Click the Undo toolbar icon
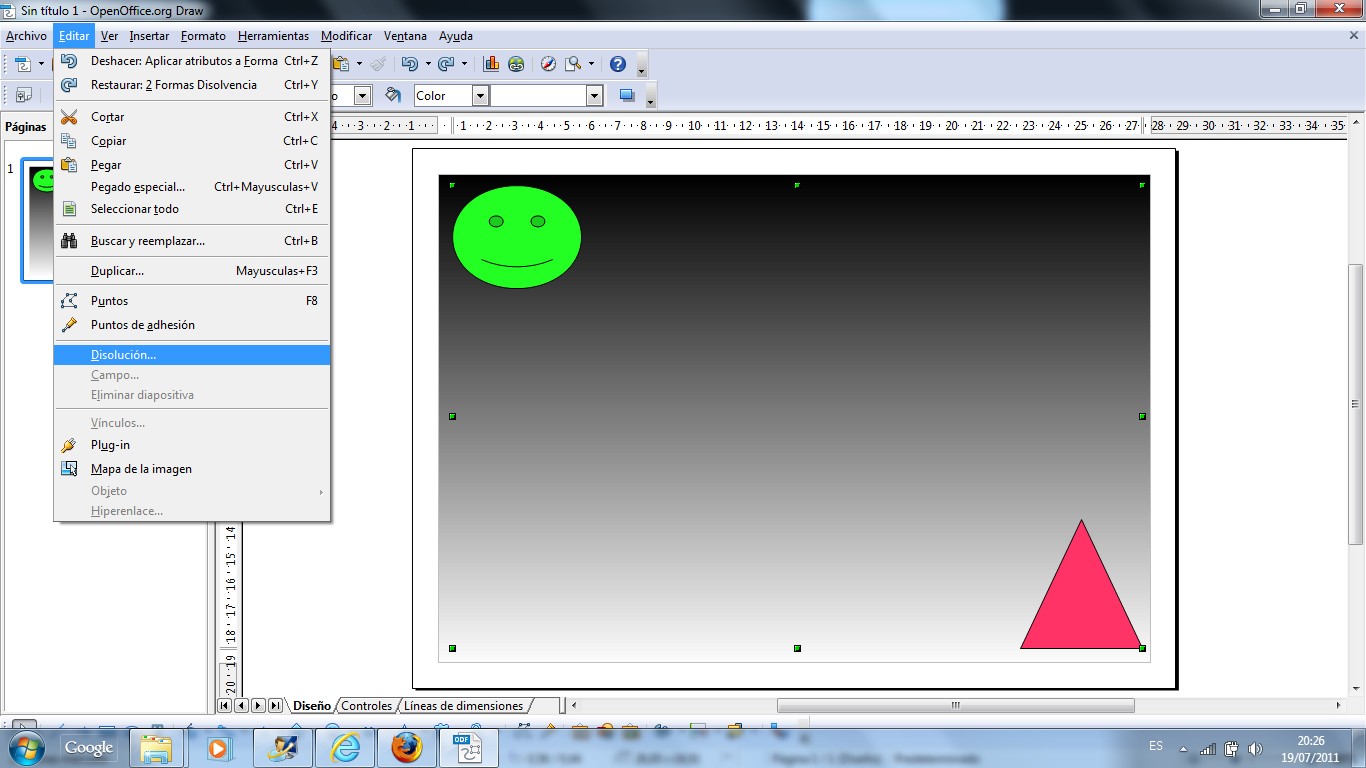 click(x=410, y=64)
